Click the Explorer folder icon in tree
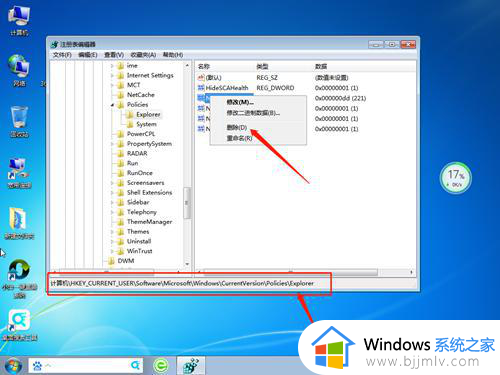The height and width of the screenshot is (375, 500). click(x=130, y=115)
